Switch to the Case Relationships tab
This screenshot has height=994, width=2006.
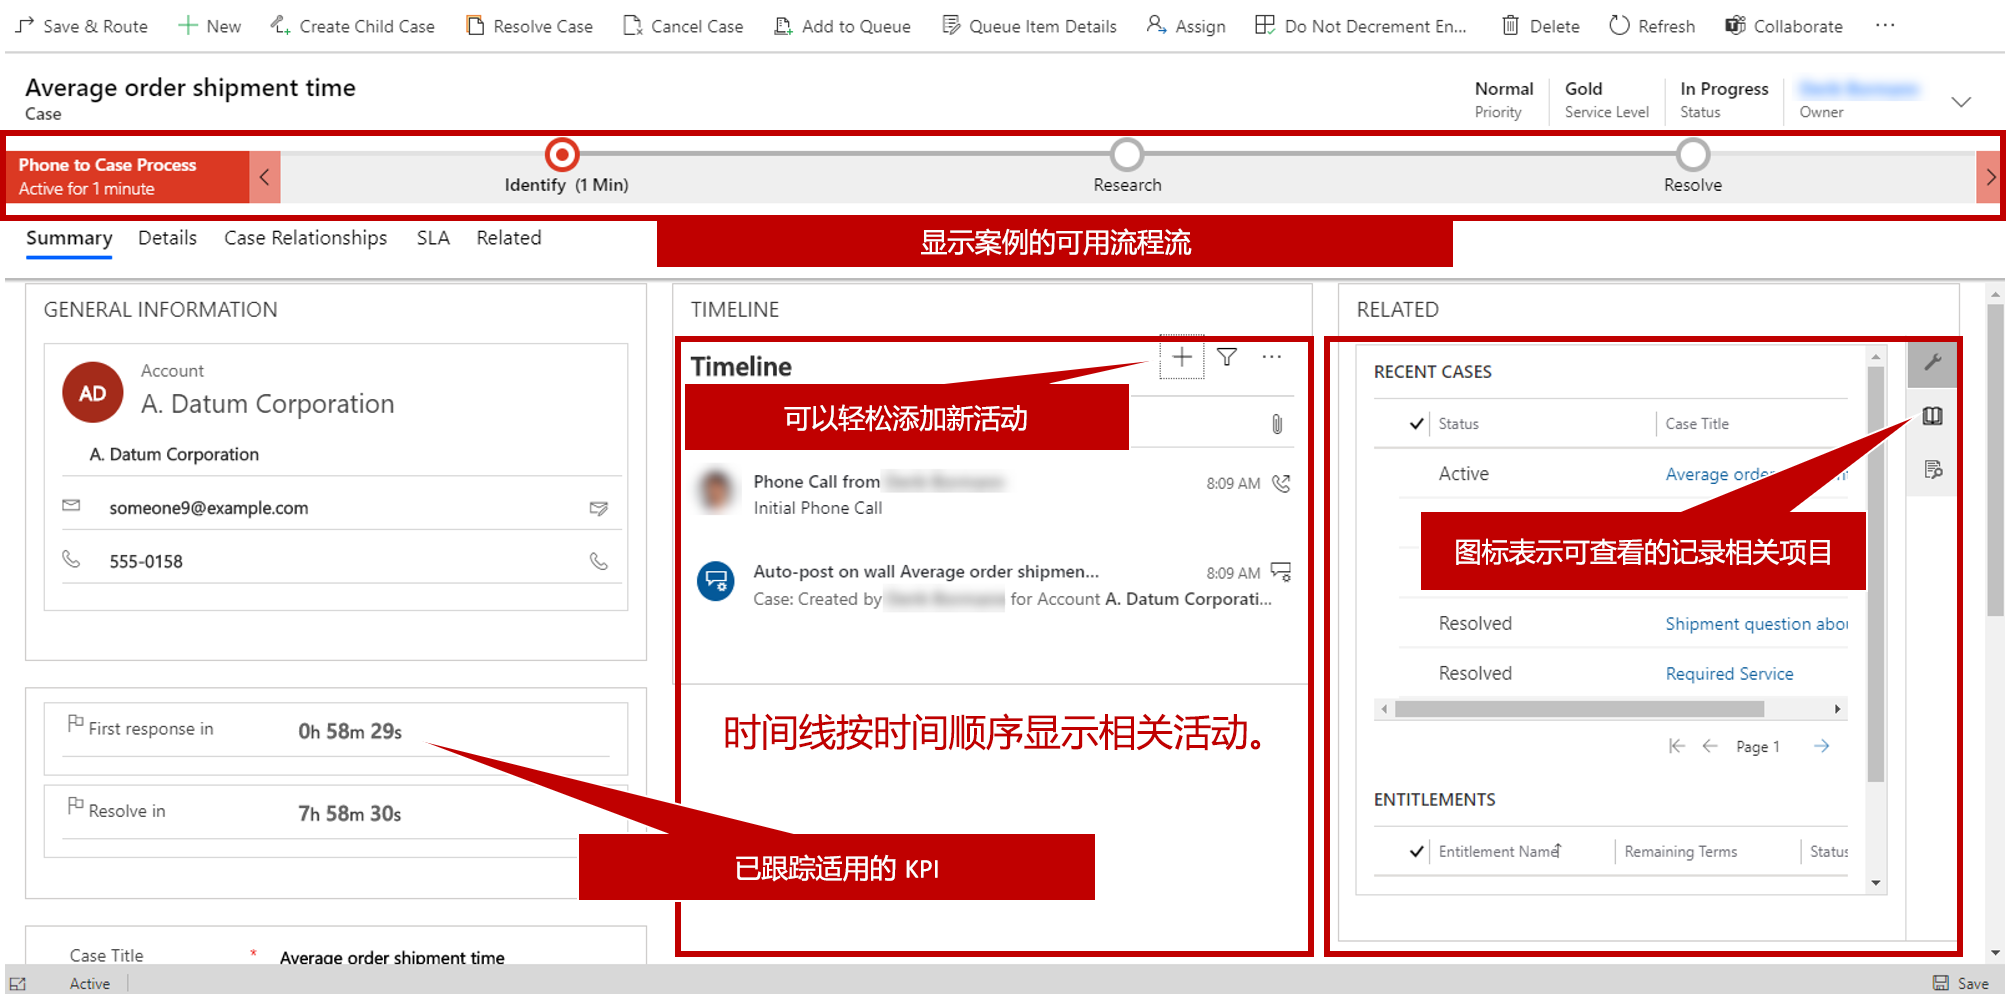[x=305, y=238]
